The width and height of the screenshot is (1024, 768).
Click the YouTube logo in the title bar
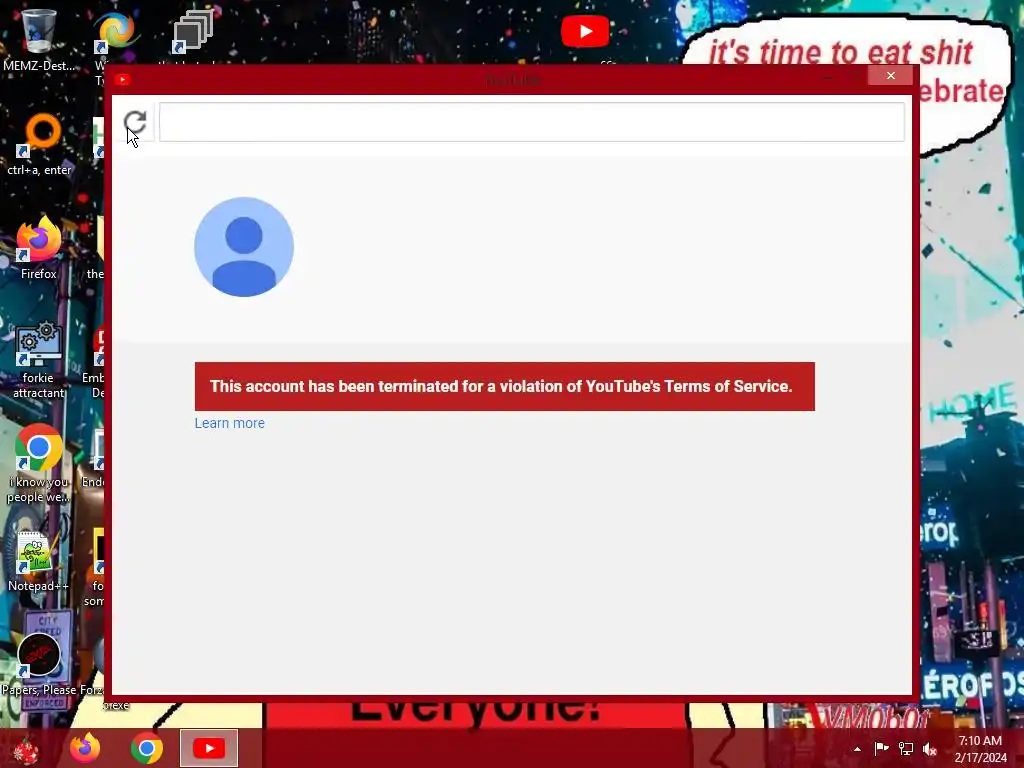[122, 80]
